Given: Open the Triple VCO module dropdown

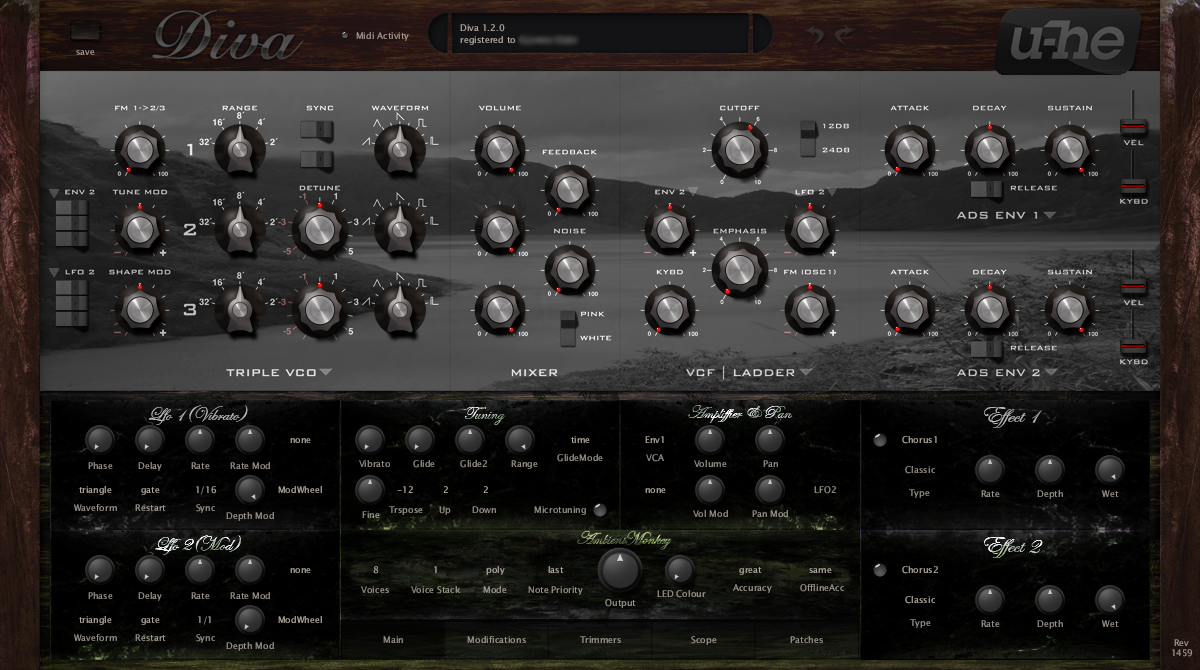Looking at the screenshot, I should coord(326,373).
